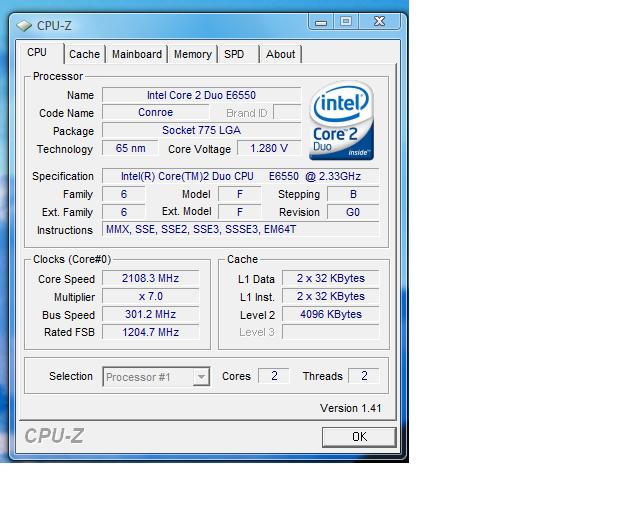Click the OK button

pyautogui.click(x=359, y=437)
